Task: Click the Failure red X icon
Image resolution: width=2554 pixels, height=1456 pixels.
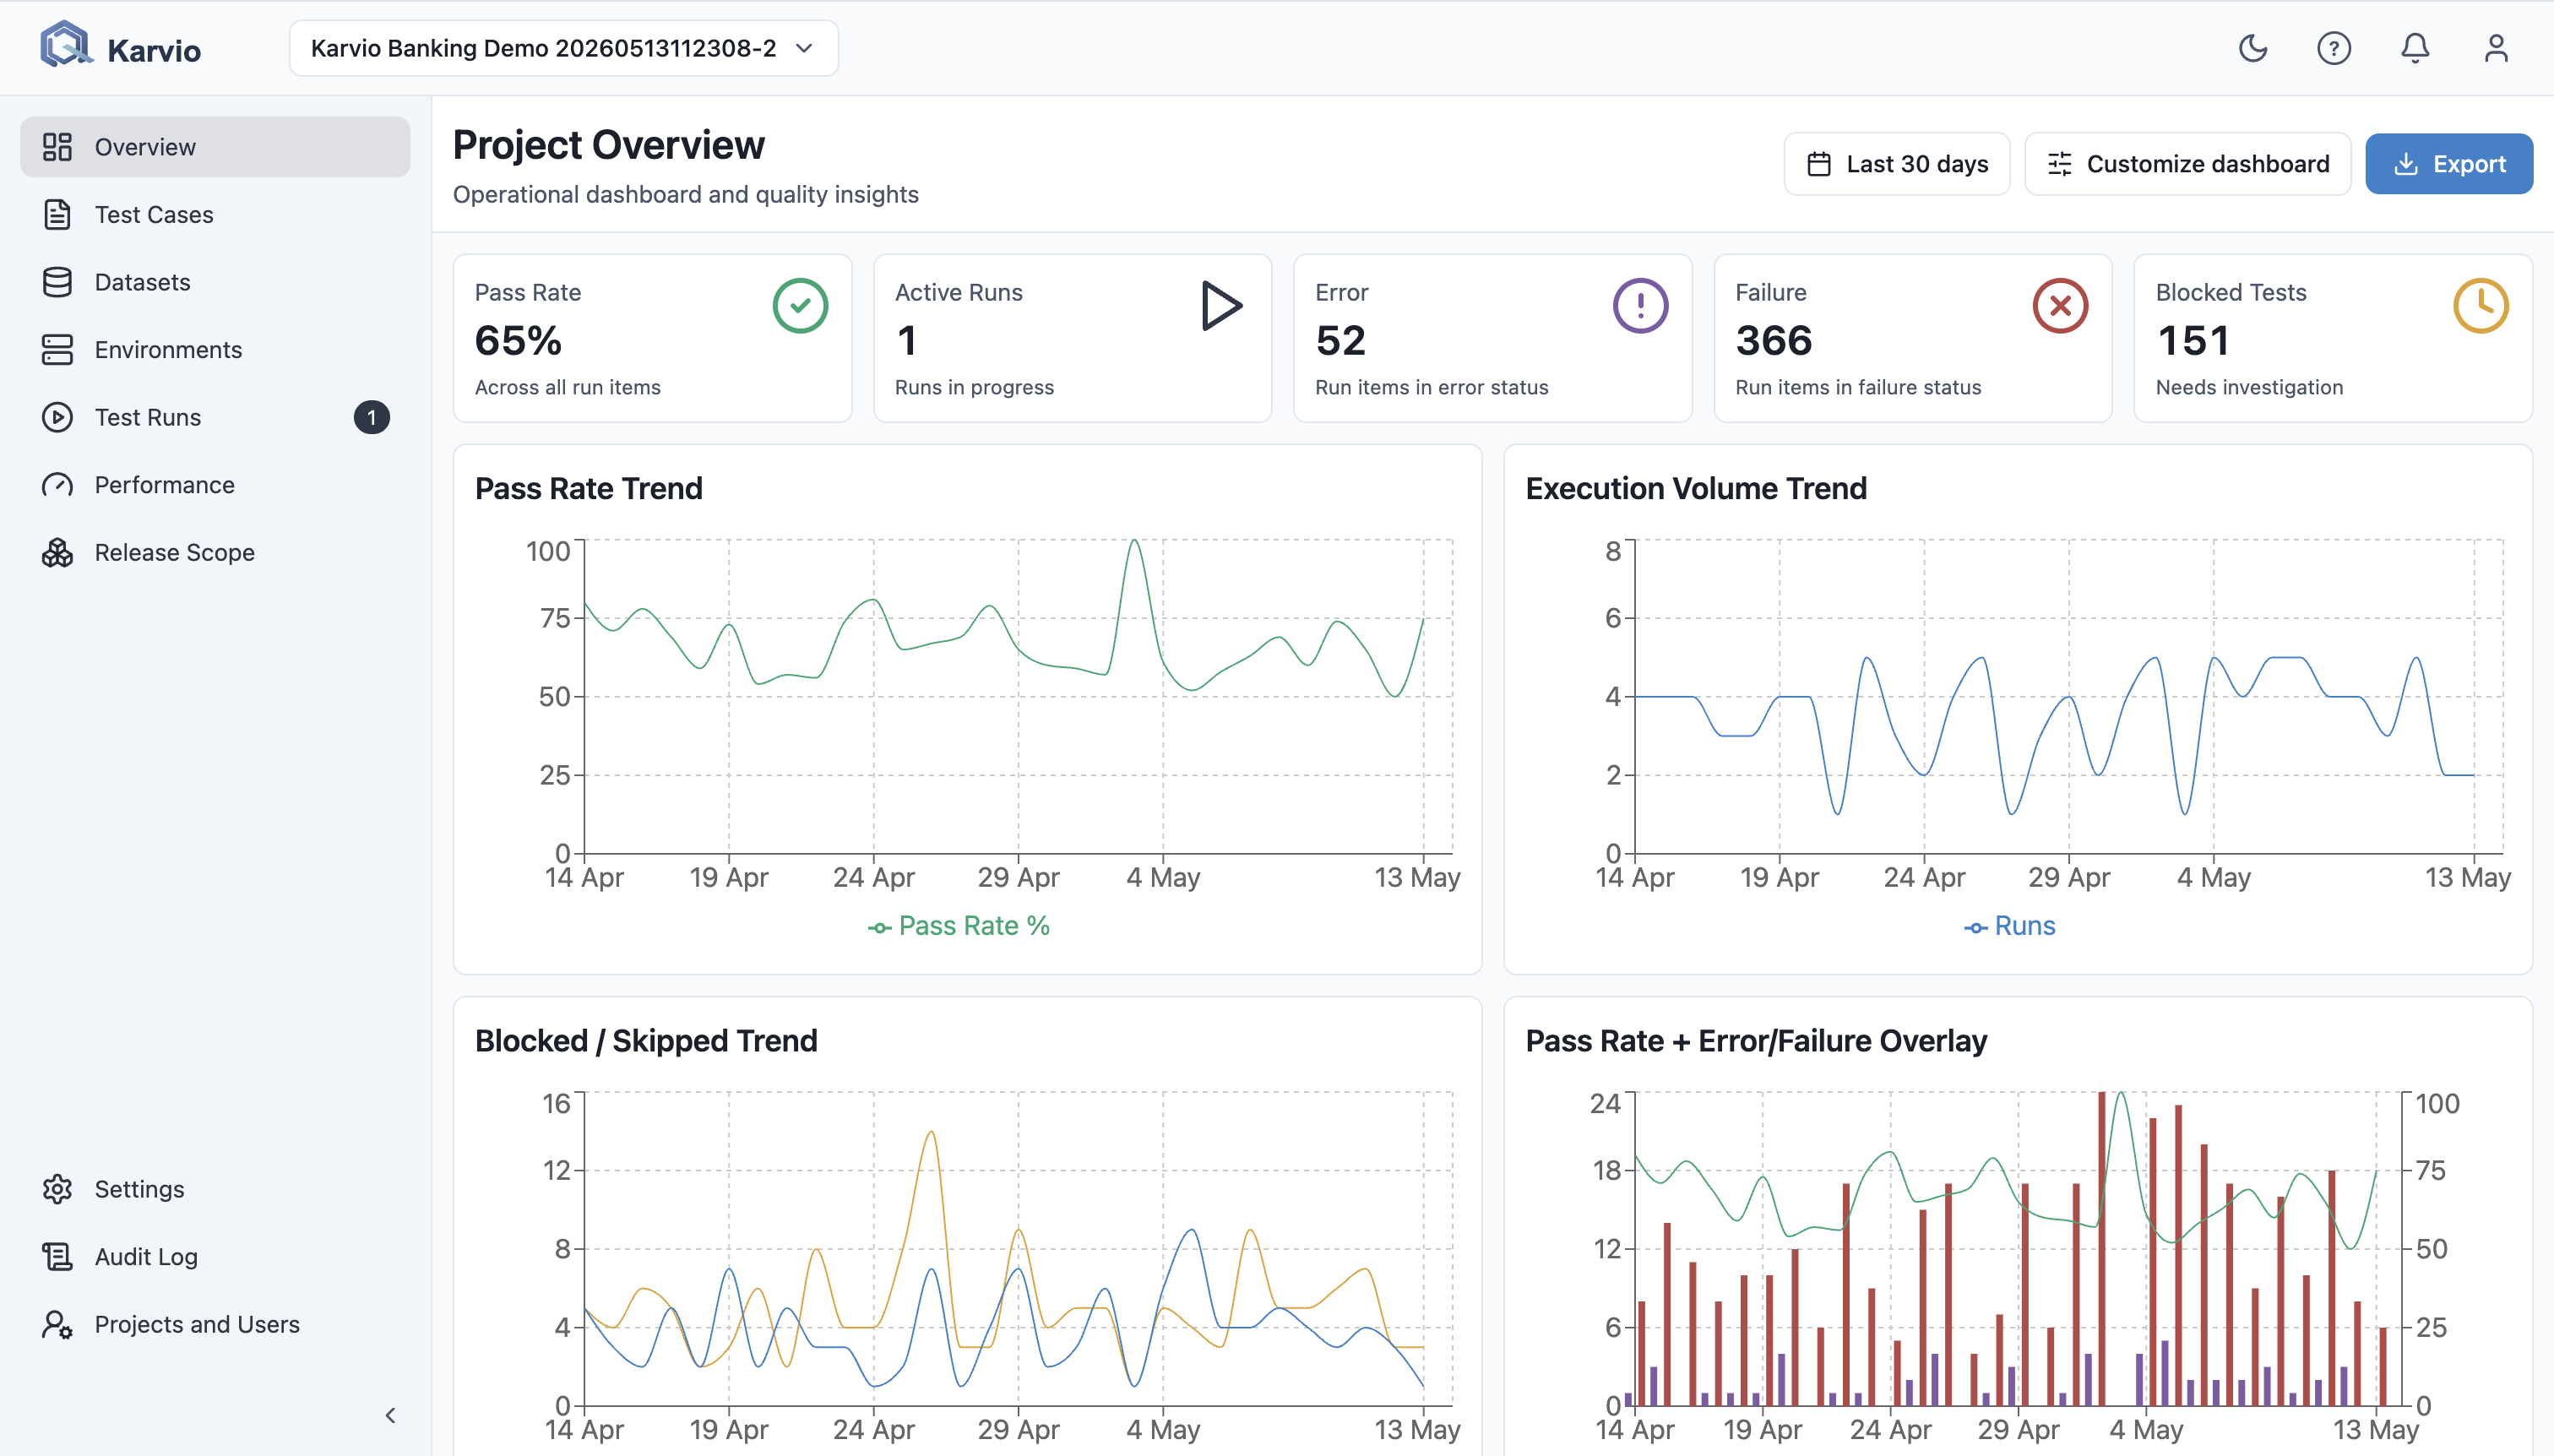Action: [x=2060, y=306]
